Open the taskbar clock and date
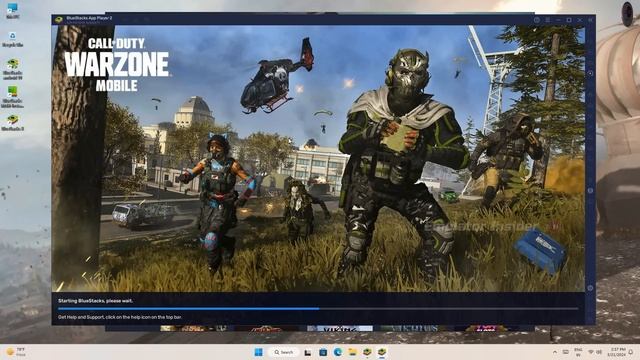Image resolution: width=640 pixels, height=360 pixels. point(617,352)
